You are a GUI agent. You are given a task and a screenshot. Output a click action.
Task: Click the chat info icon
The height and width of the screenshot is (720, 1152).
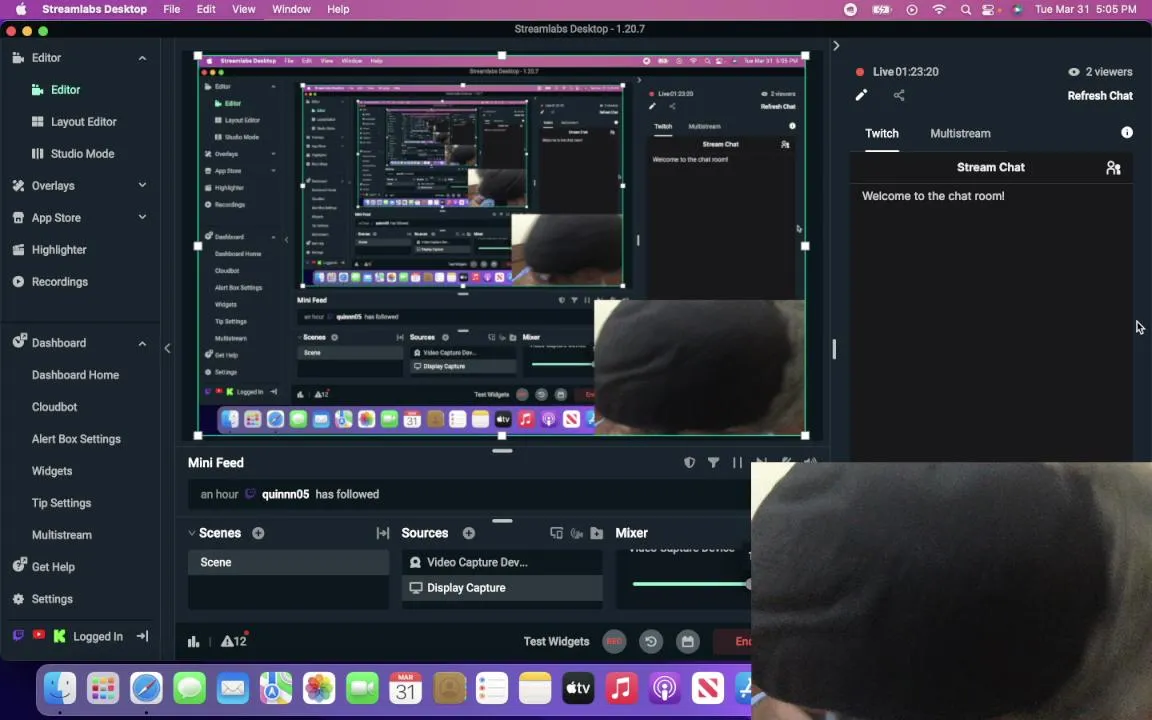pos(1127,132)
